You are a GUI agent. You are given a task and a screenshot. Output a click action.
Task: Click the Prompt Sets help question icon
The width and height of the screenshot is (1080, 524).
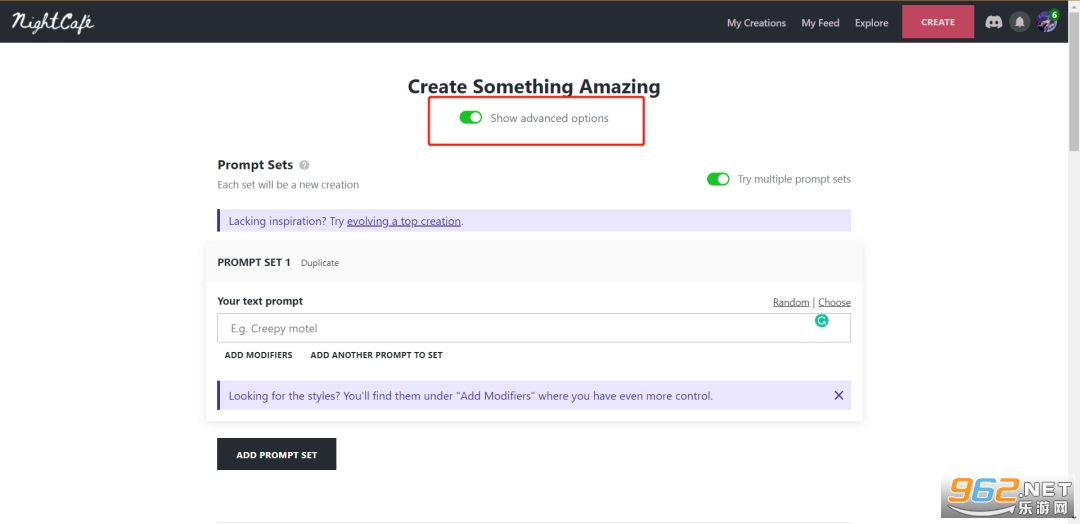[x=304, y=165]
